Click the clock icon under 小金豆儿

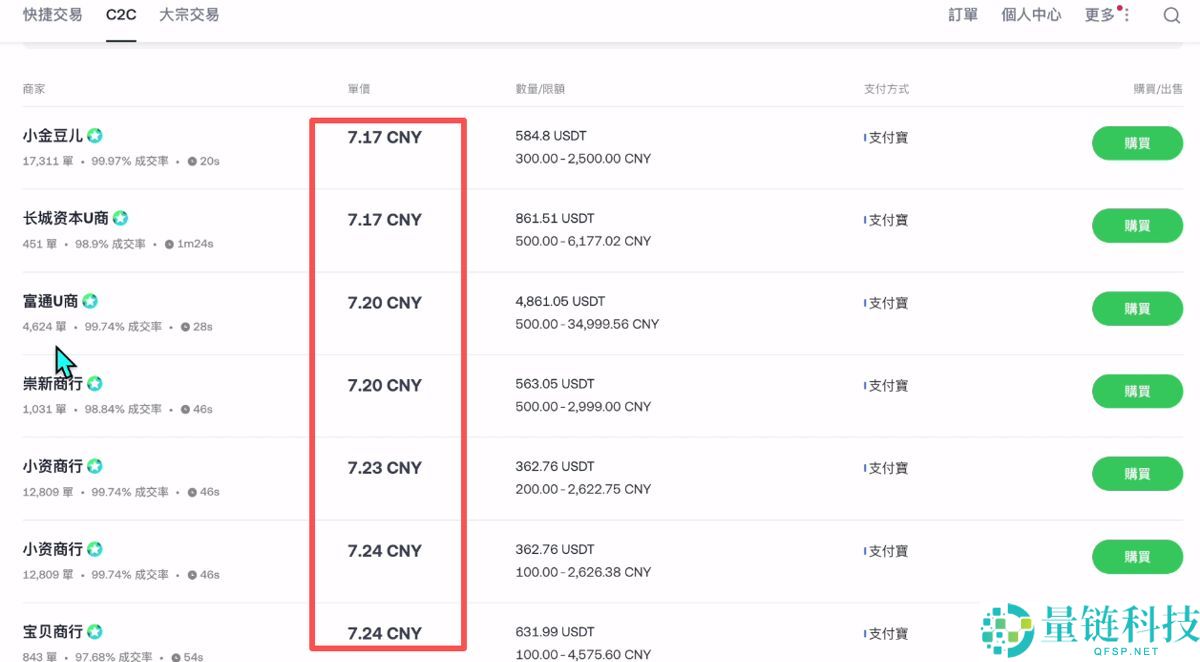pyautogui.click(x=192, y=161)
